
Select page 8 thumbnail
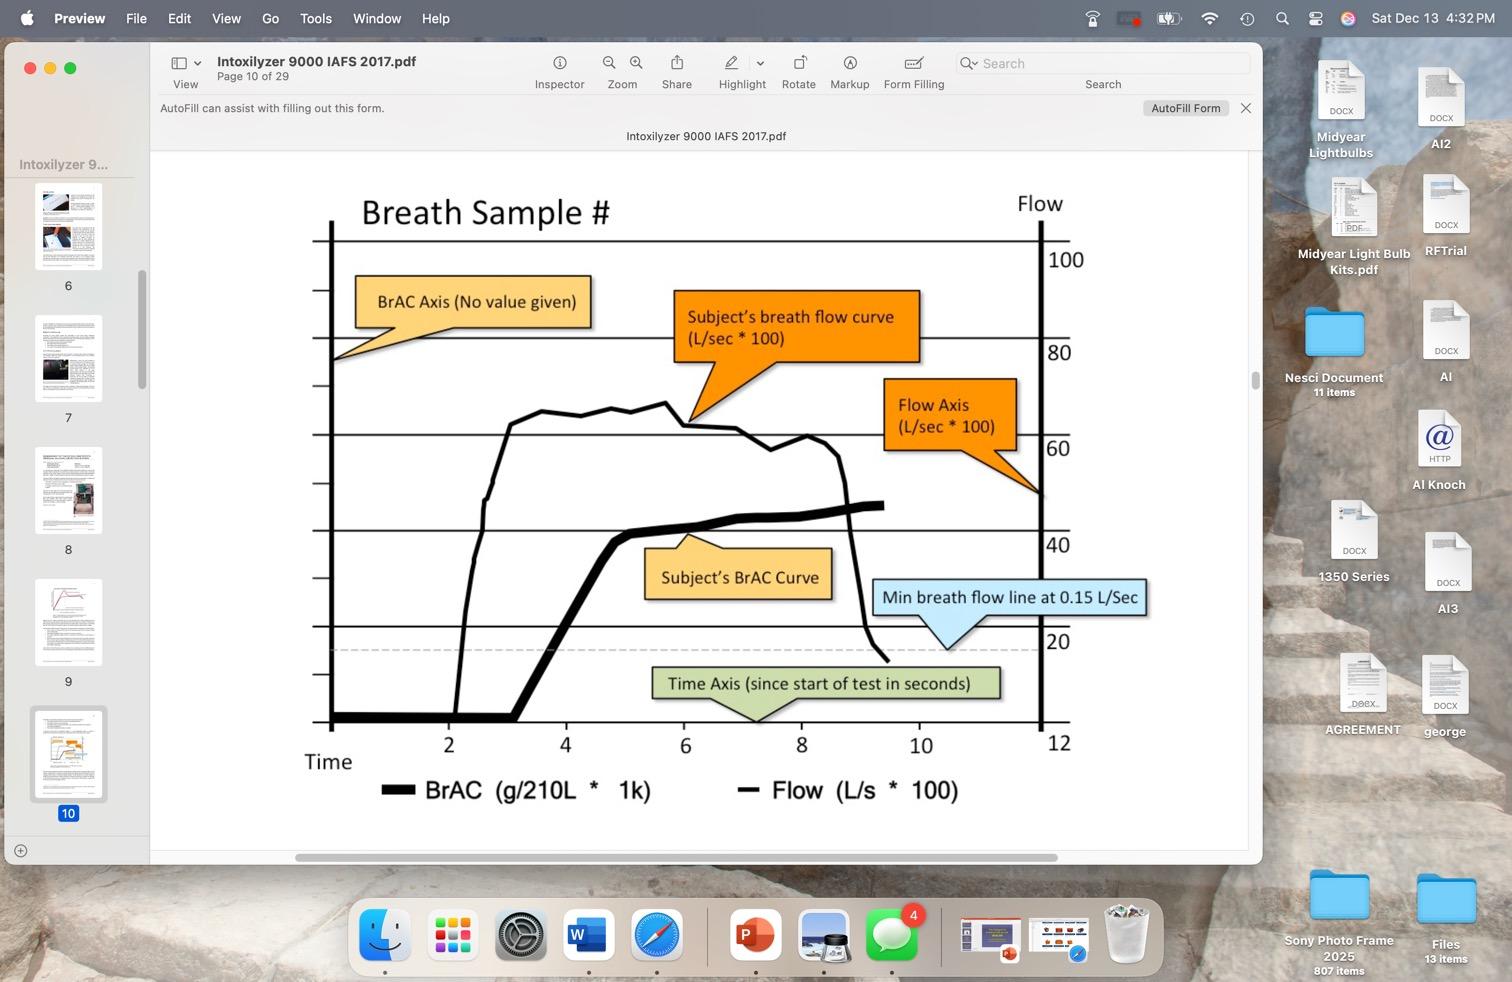(68, 490)
